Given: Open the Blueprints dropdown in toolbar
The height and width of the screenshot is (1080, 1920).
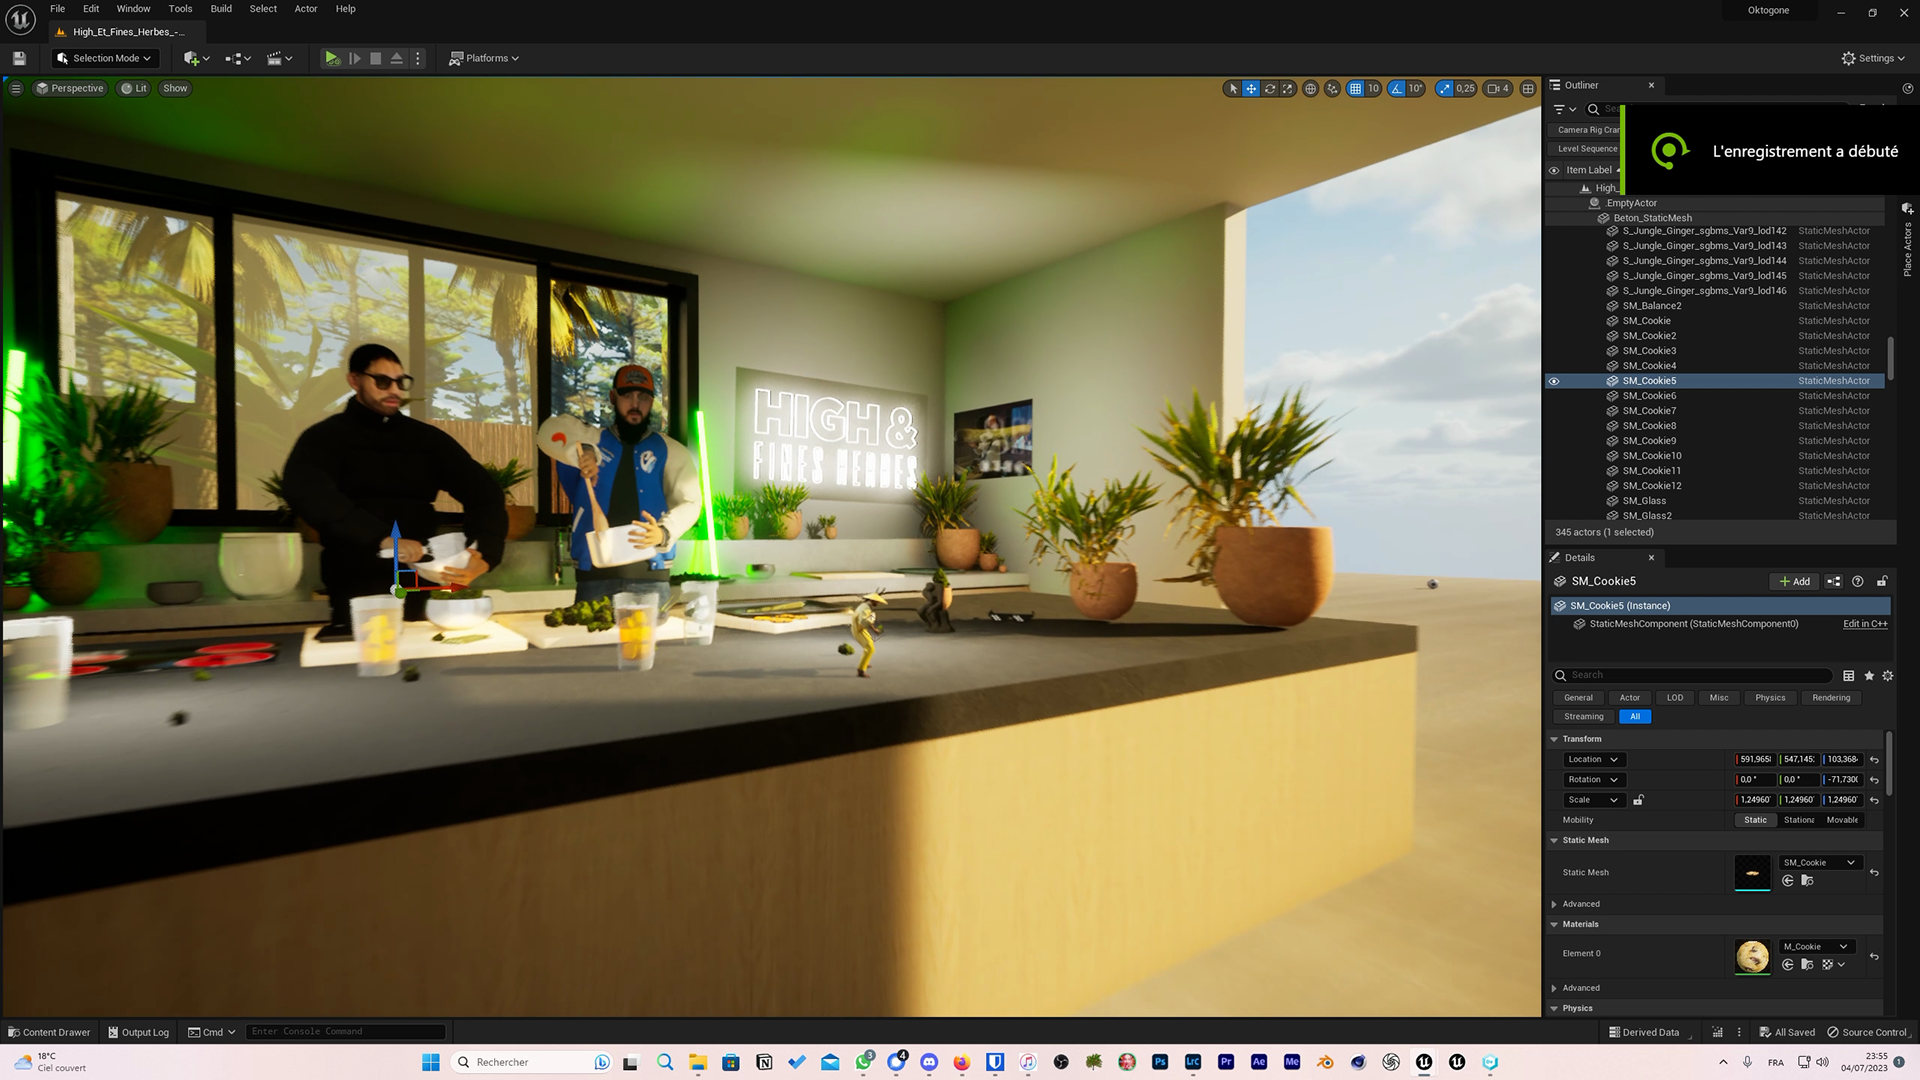Looking at the screenshot, I should 238,58.
